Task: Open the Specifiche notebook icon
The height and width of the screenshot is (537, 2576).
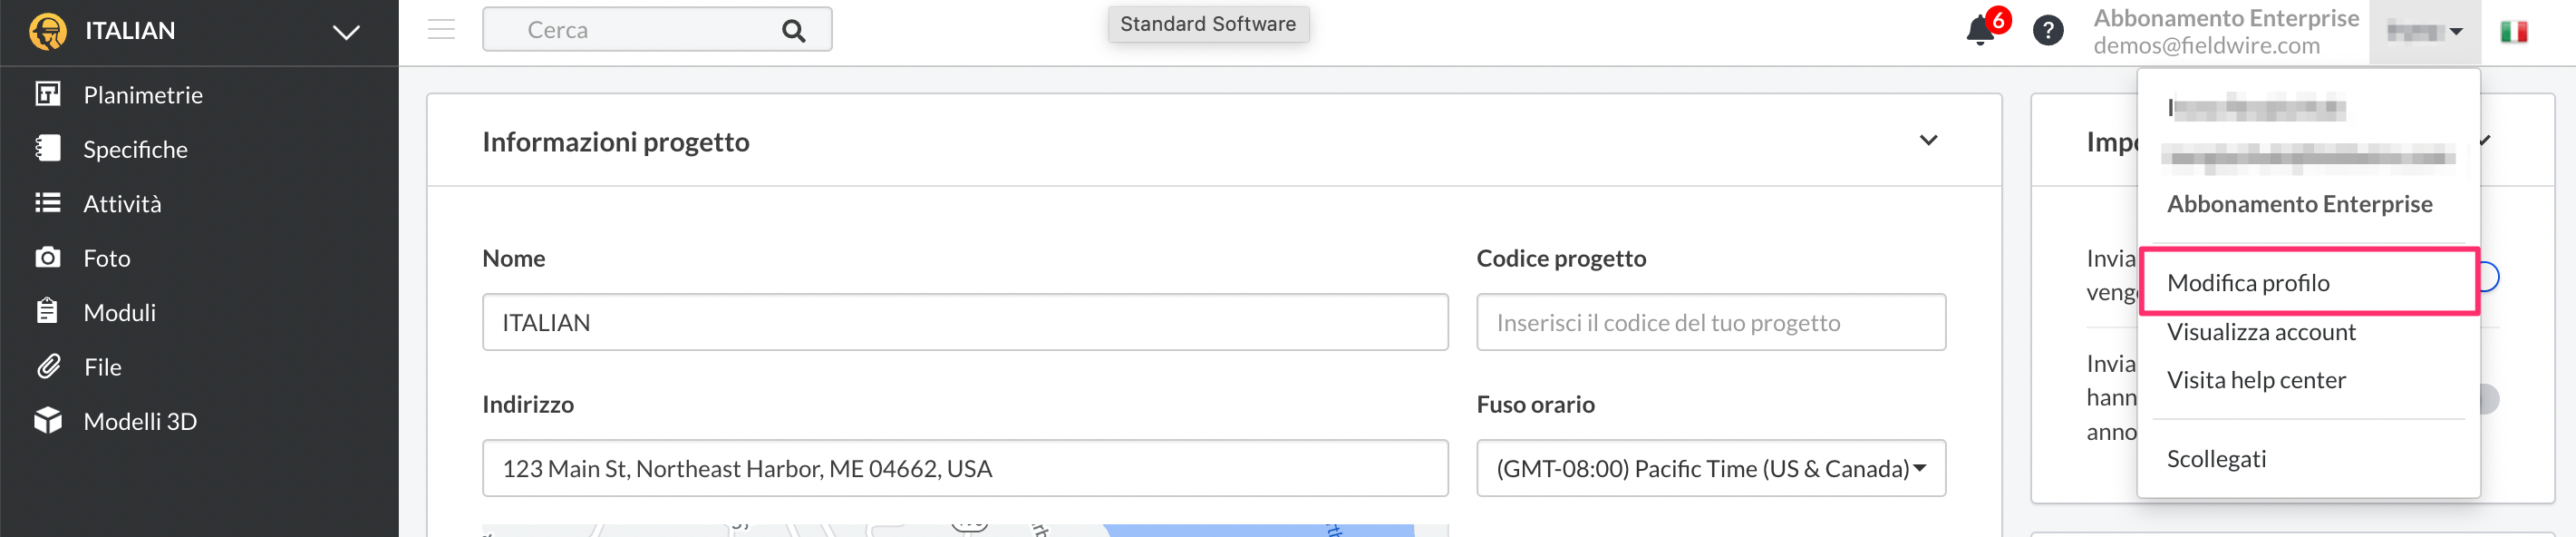Action: click(47, 149)
